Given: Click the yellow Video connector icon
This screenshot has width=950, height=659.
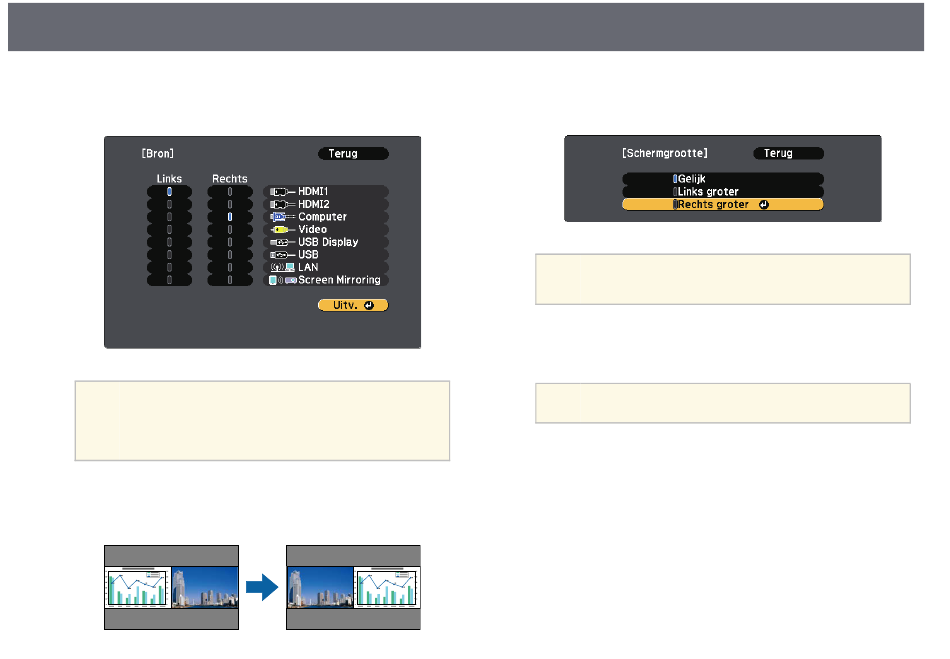Looking at the screenshot, I should (282, 230).
